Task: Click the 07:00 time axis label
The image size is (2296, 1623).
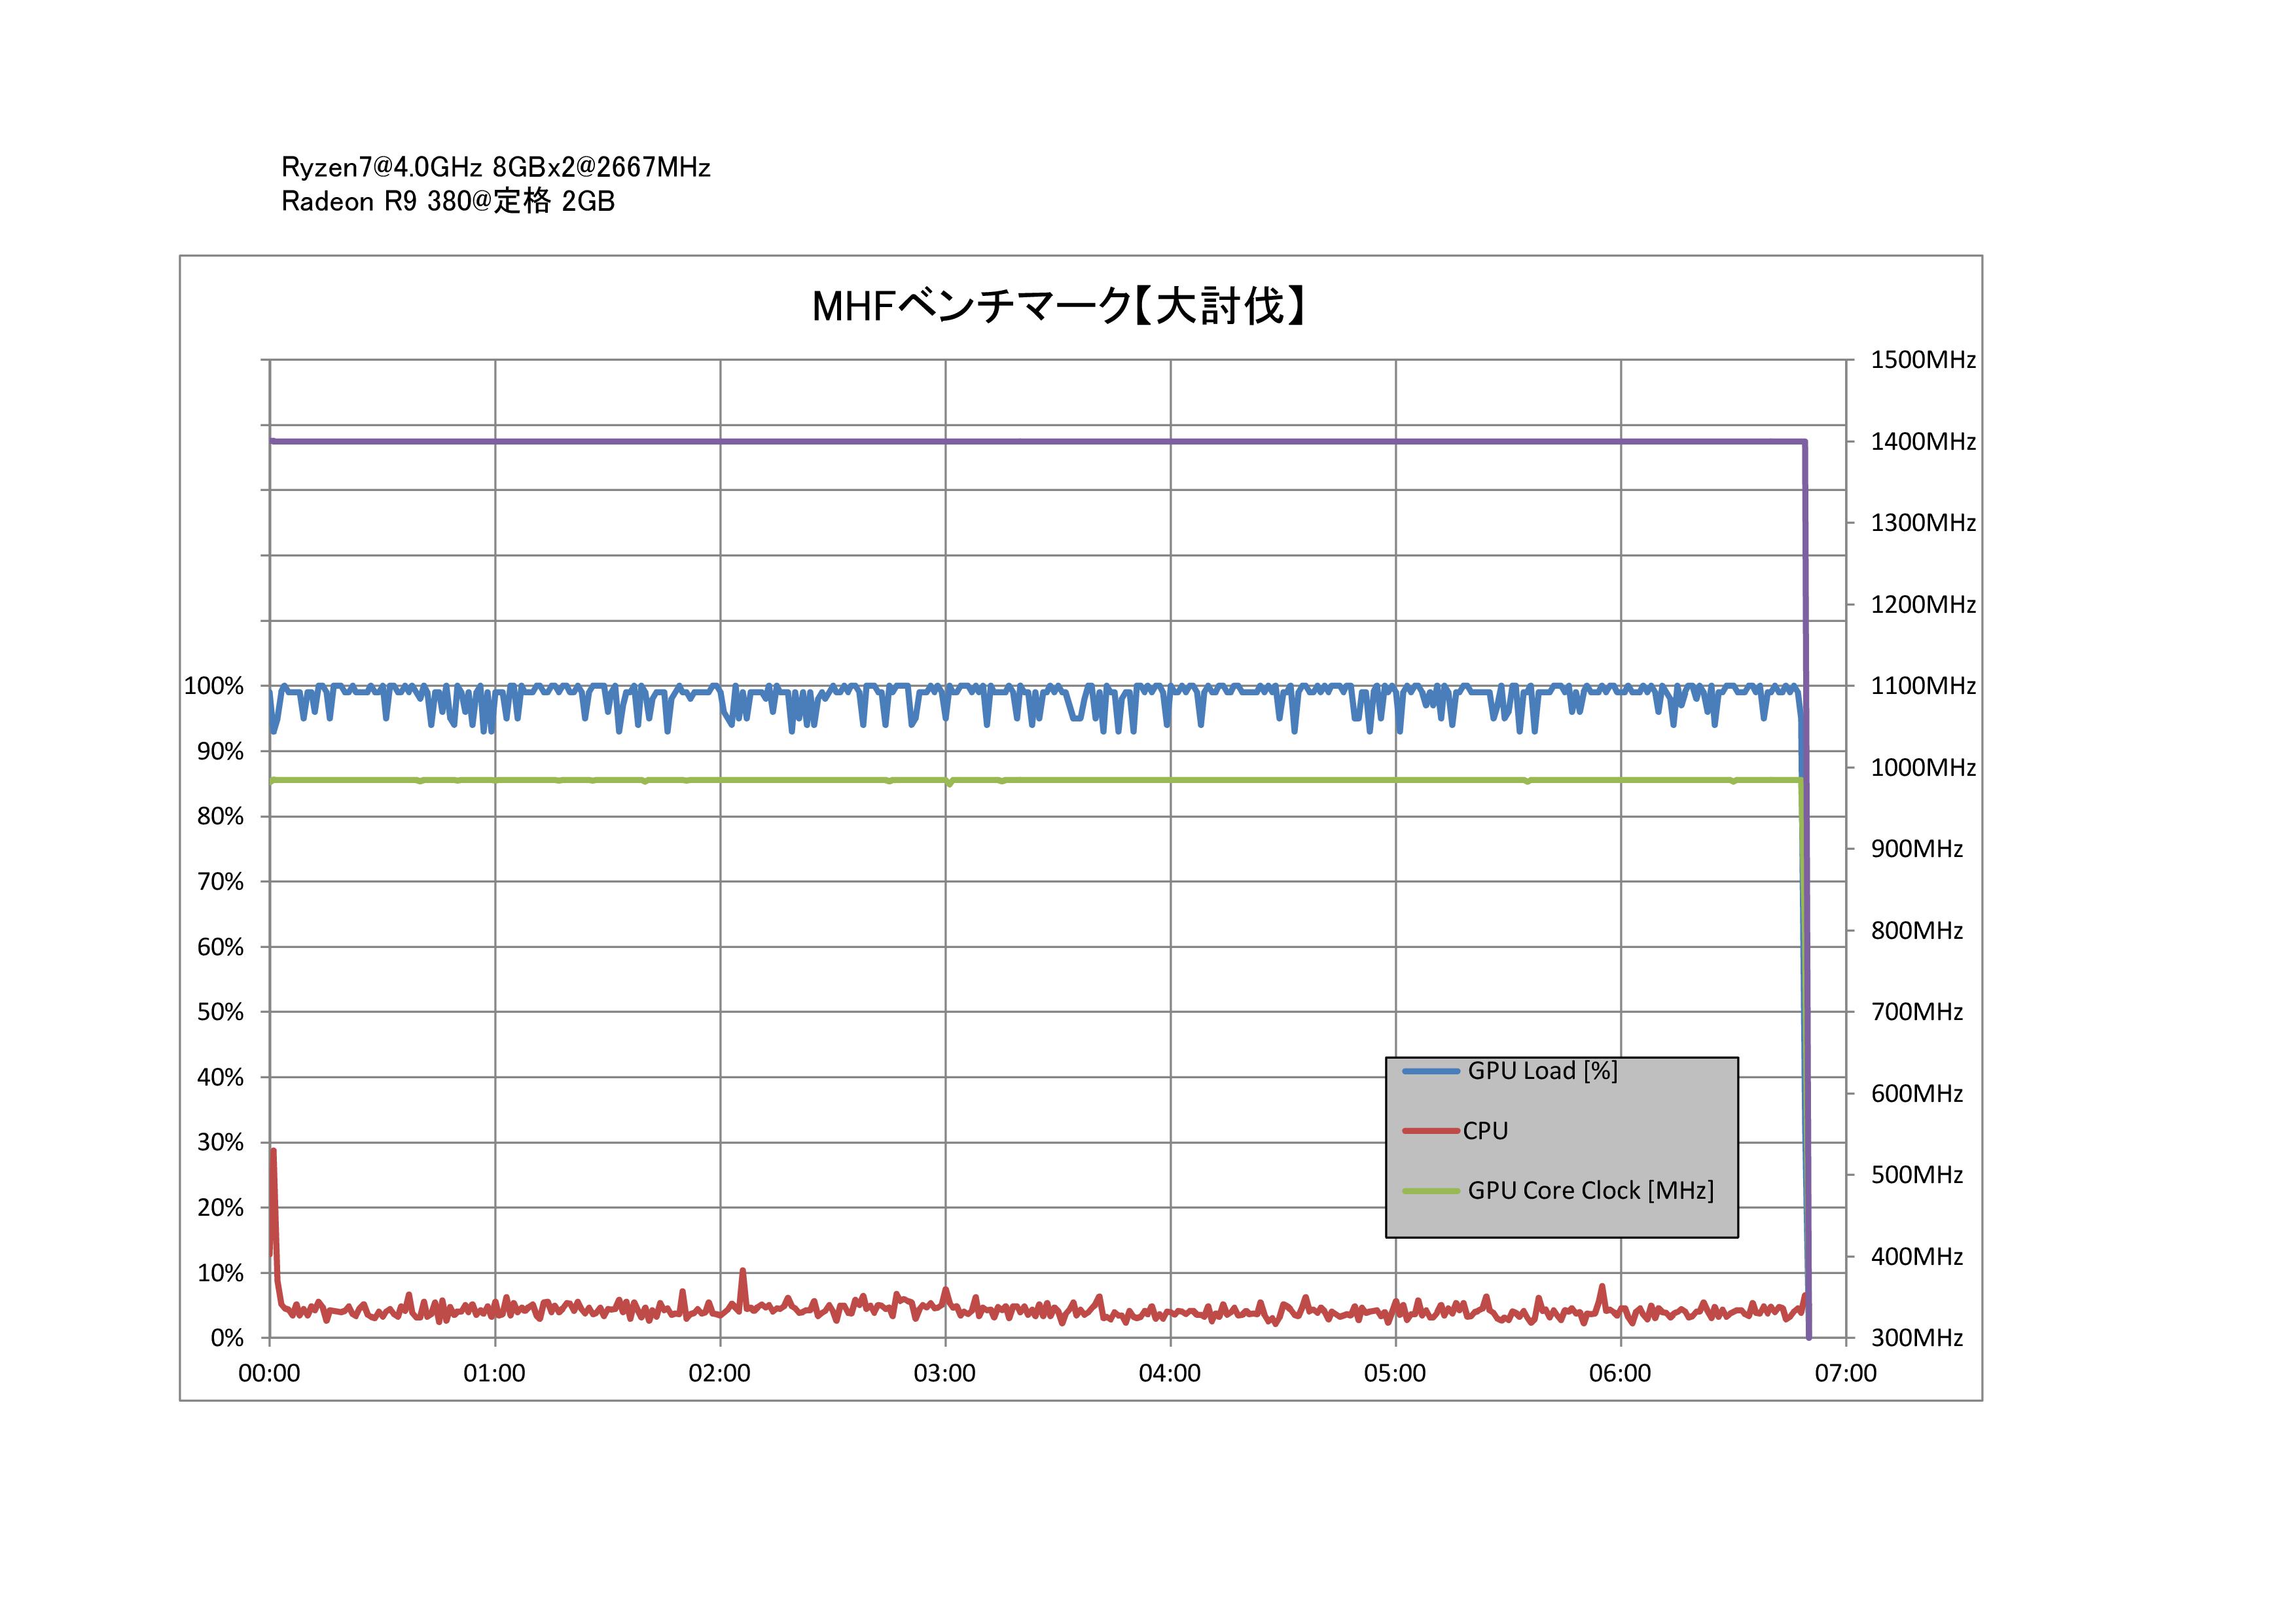Action: pos(1845,1373)
